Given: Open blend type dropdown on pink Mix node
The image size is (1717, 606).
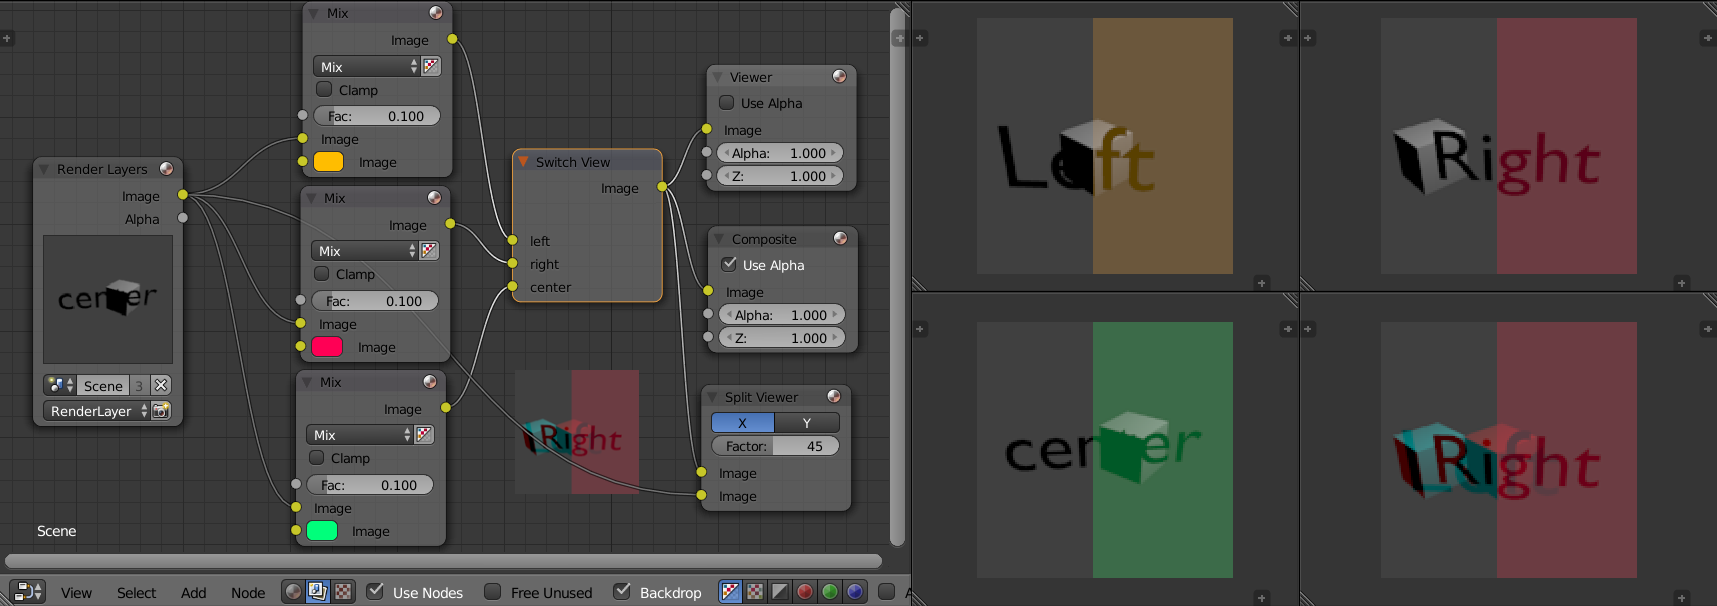Looking at the screenshot, I should 365,251.
